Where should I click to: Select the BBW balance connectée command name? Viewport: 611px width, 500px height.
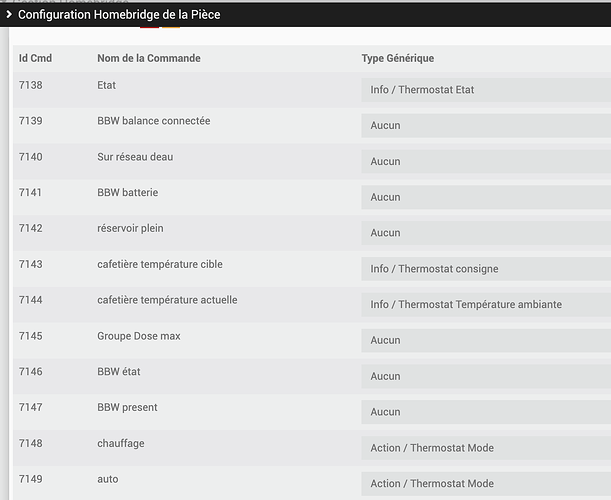pyautogui.click(x=153, y=121)
